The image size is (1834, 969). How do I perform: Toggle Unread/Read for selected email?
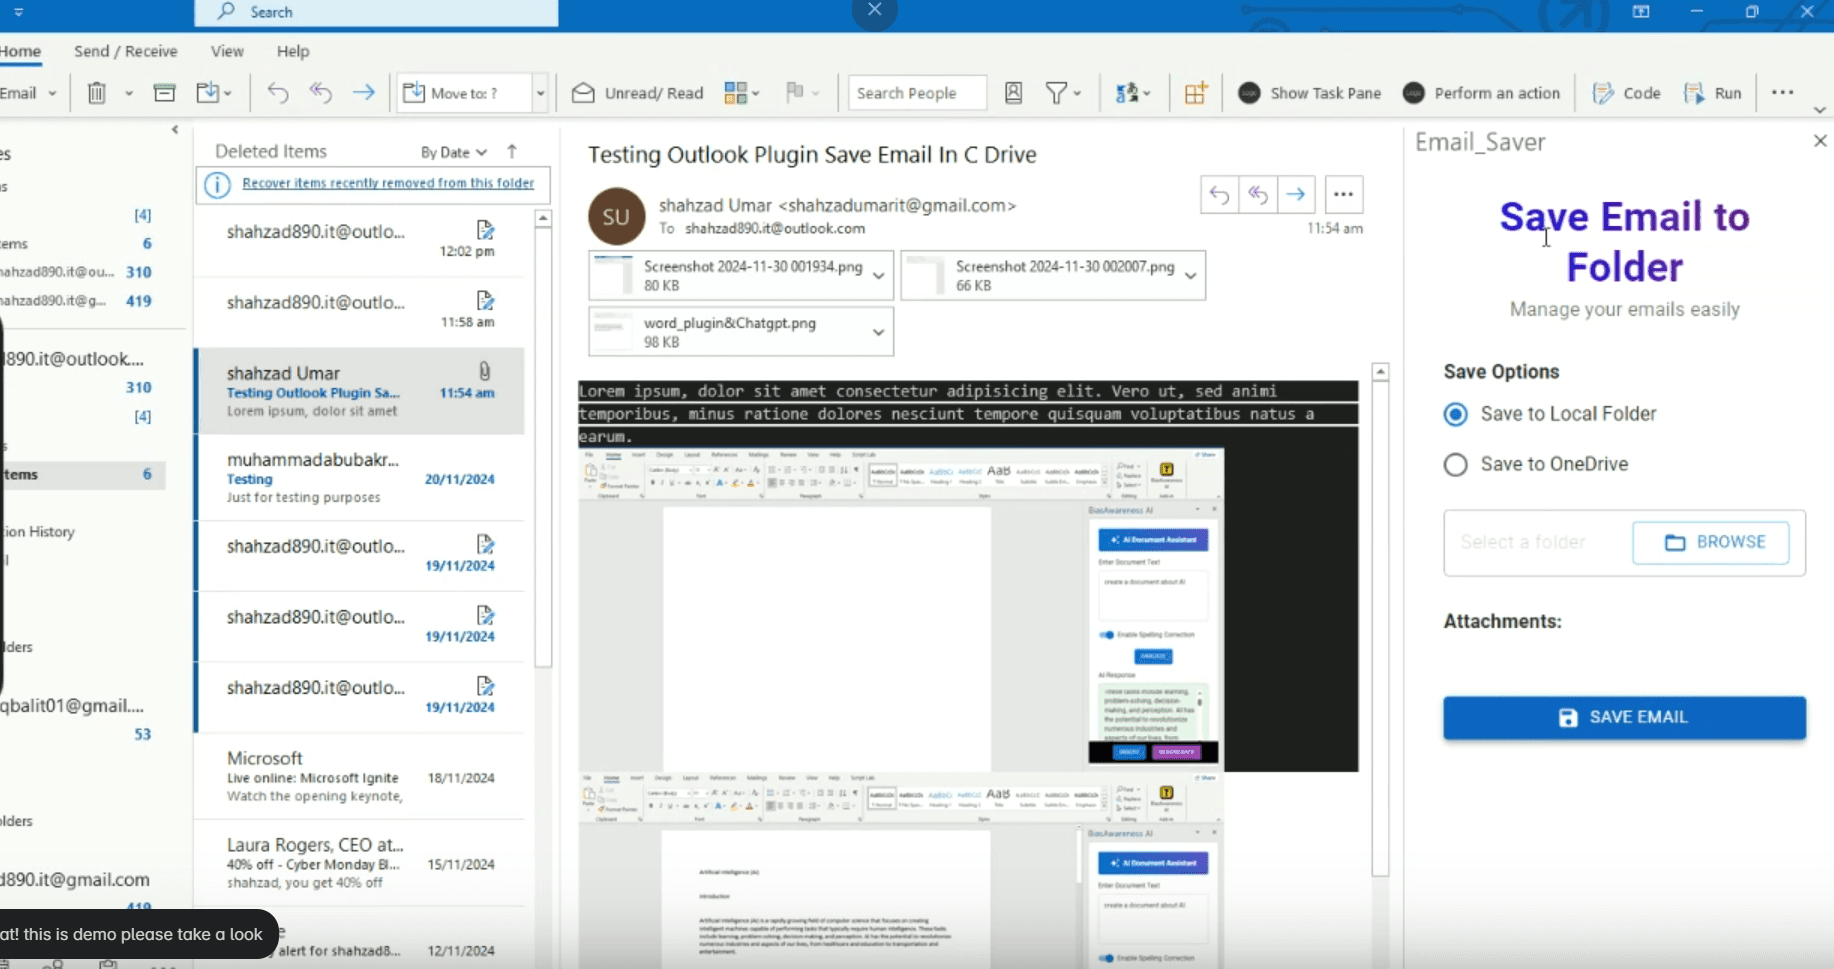tap(638, 93)
